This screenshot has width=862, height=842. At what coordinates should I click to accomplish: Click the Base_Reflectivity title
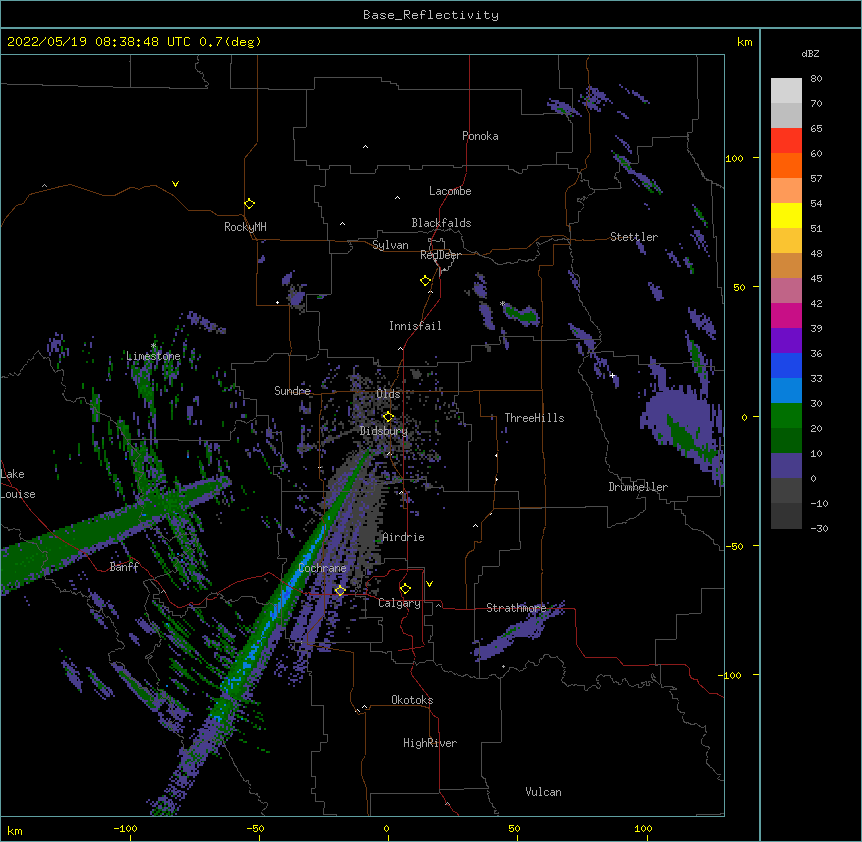click(431, 15)
